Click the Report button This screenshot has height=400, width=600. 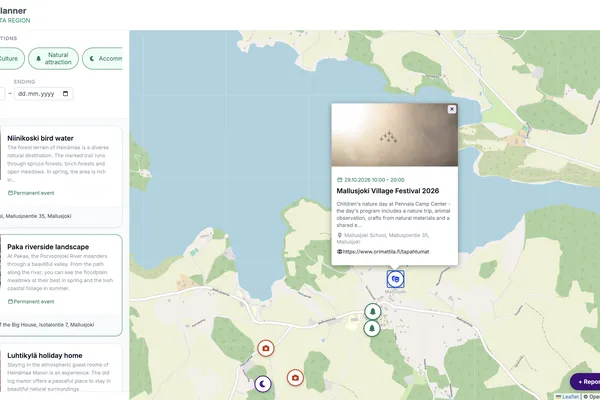point(585,382)
